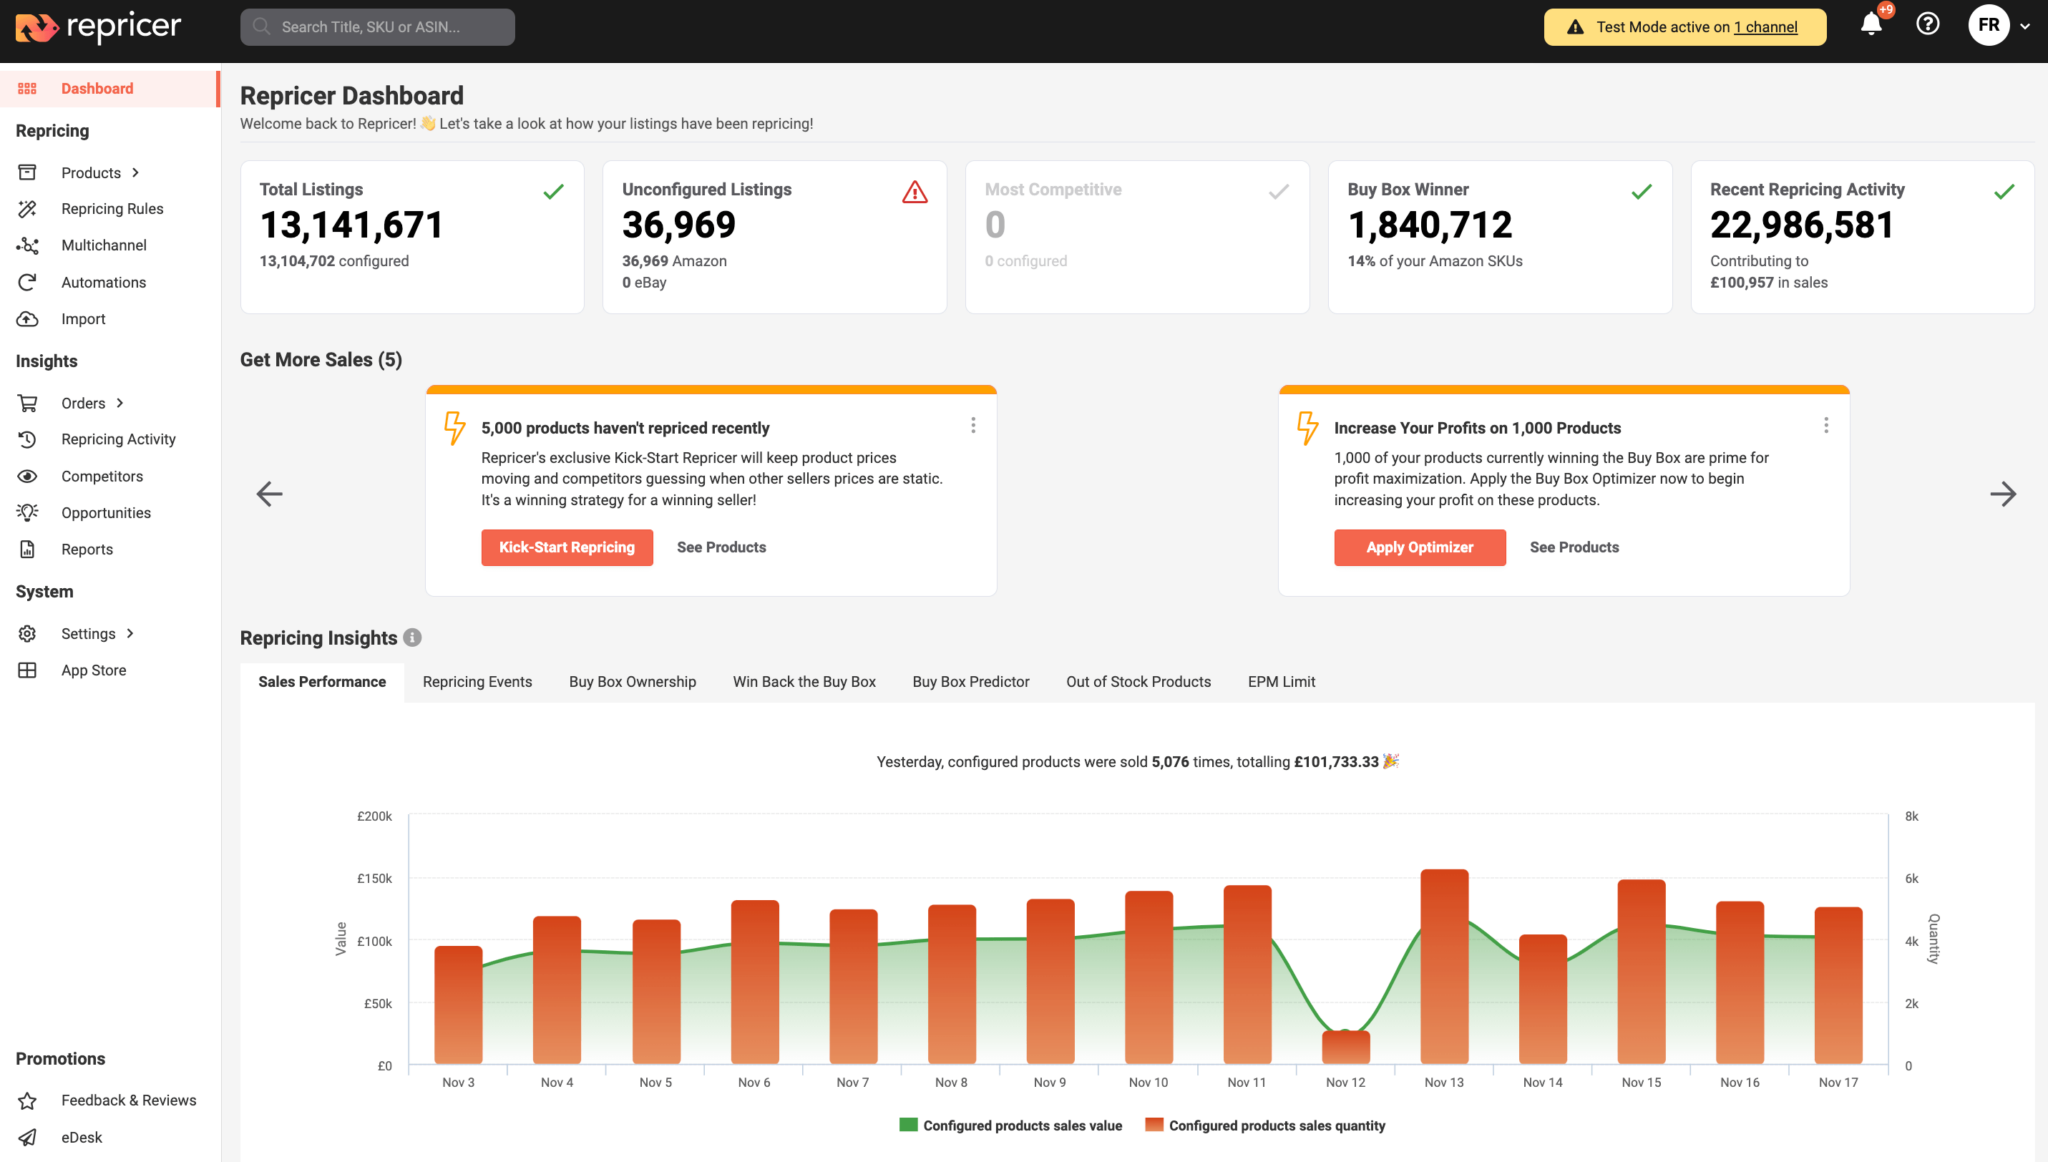Click the Settings gear icon

click(x=28, y=633)
